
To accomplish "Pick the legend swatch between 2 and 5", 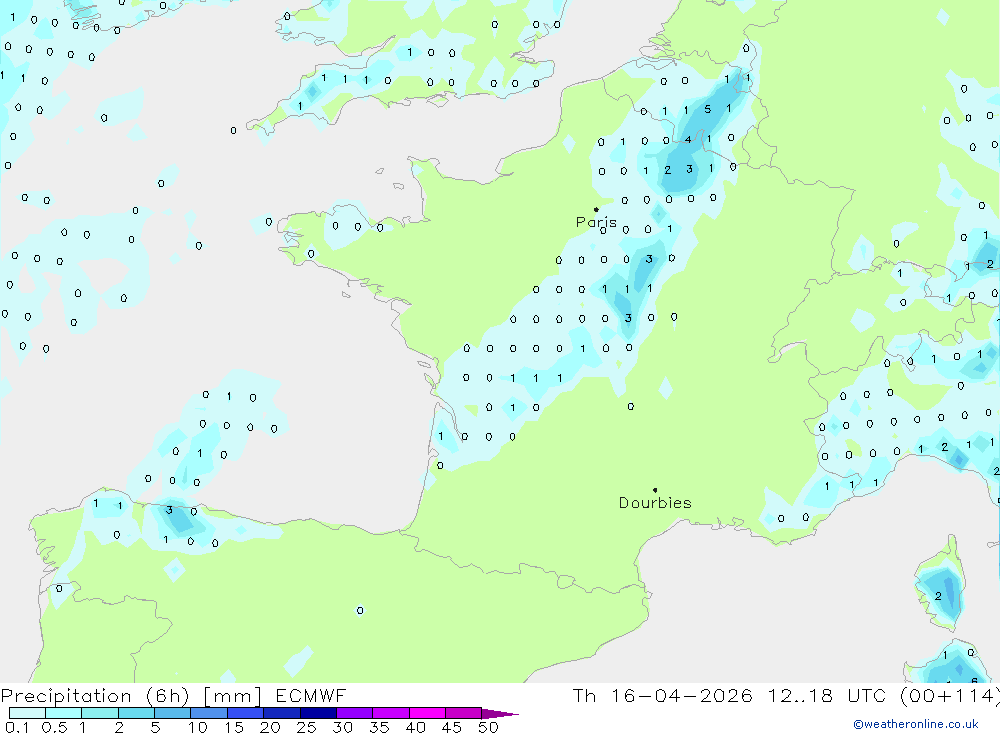I will pyautogui.click(x=136, y=713).
